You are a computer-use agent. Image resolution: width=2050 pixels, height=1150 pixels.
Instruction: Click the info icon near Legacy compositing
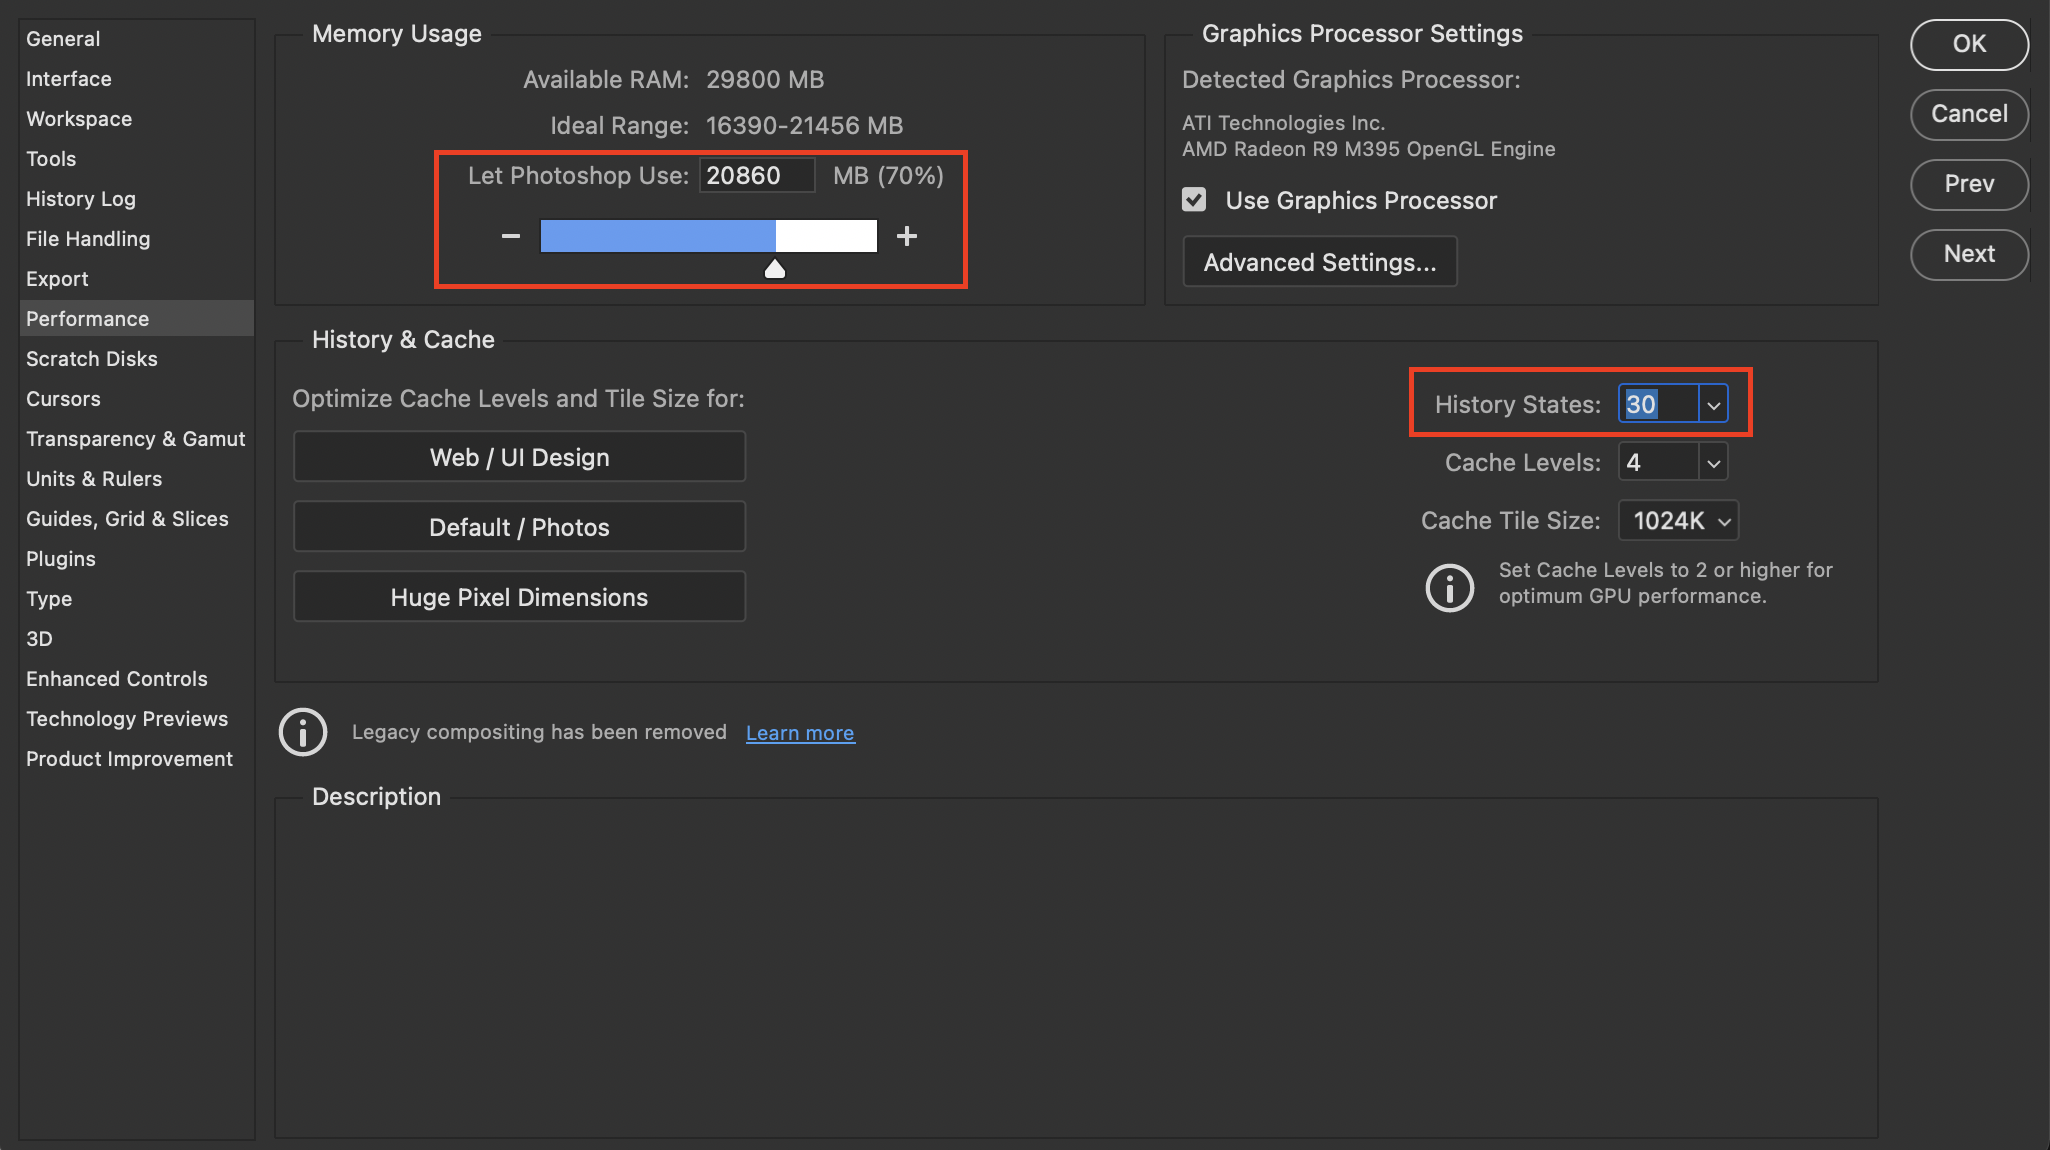point(303,732)
